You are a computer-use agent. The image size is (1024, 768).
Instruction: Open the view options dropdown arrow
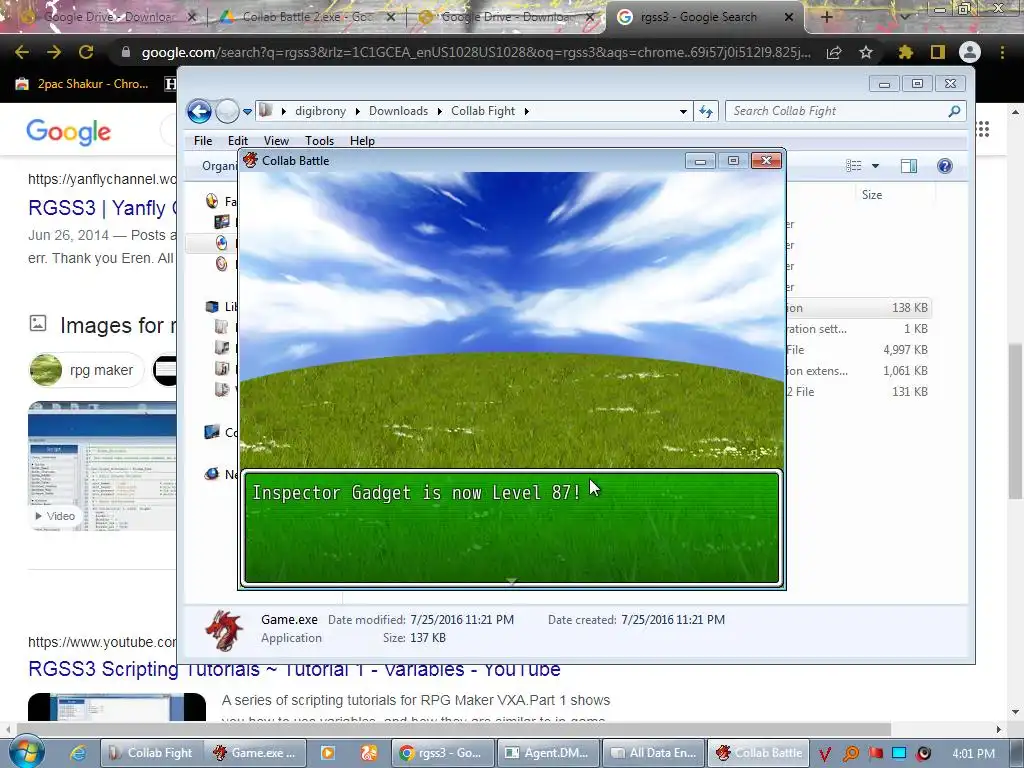(875, 166)
